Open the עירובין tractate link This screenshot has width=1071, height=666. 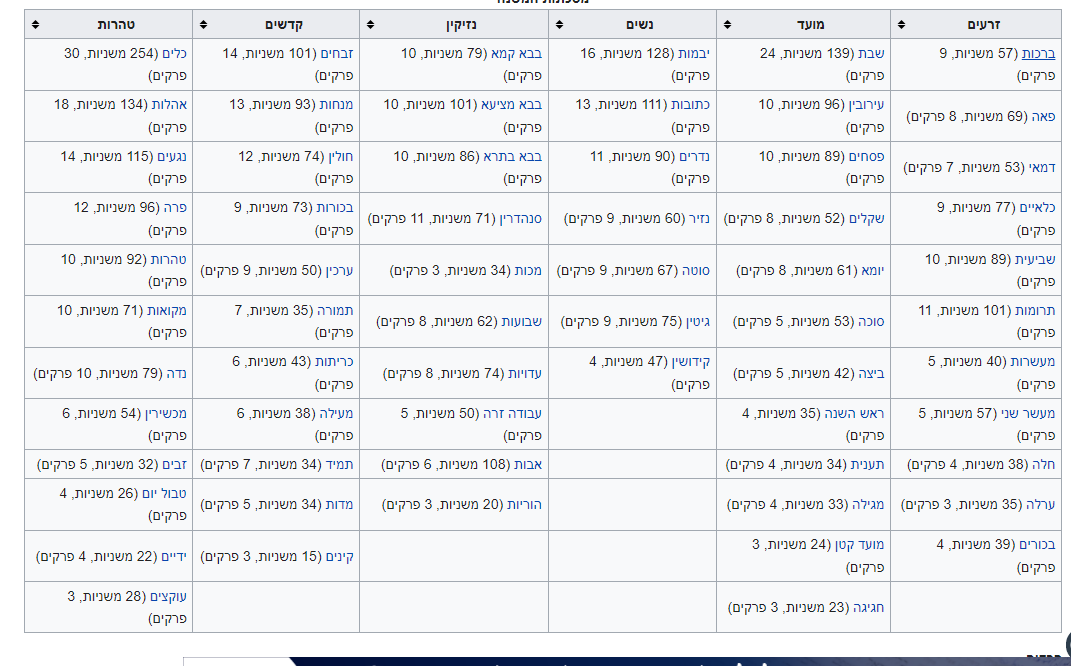866,105
